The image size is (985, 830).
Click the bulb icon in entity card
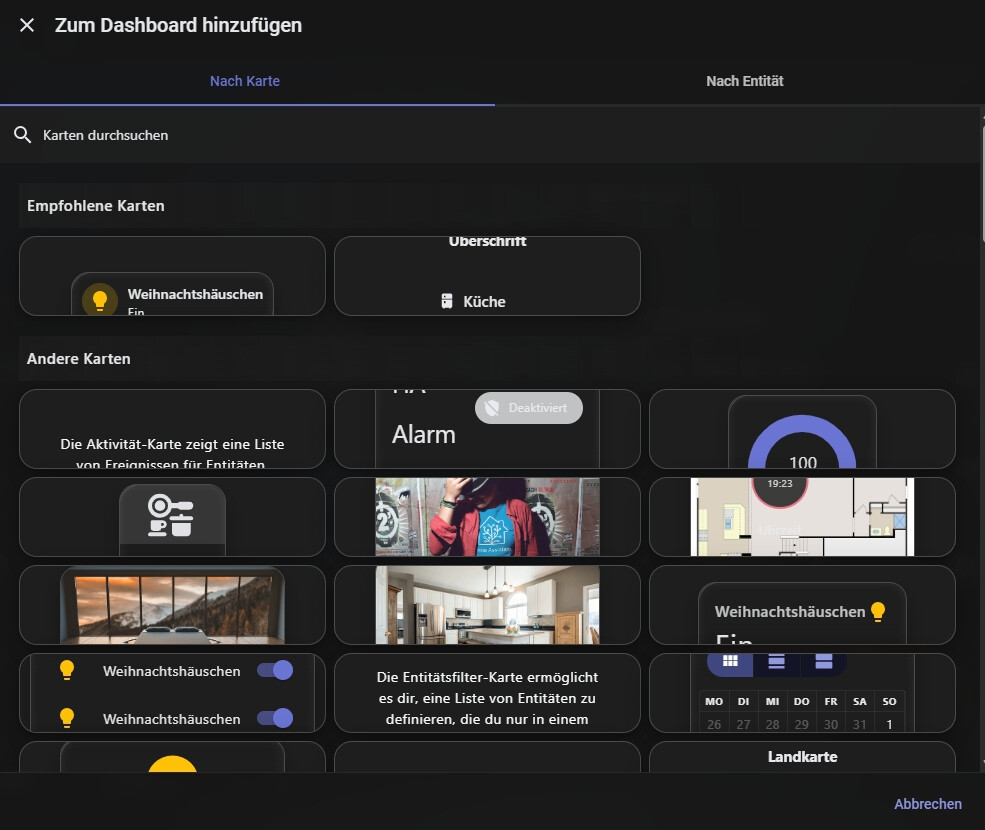click(878, 611)
